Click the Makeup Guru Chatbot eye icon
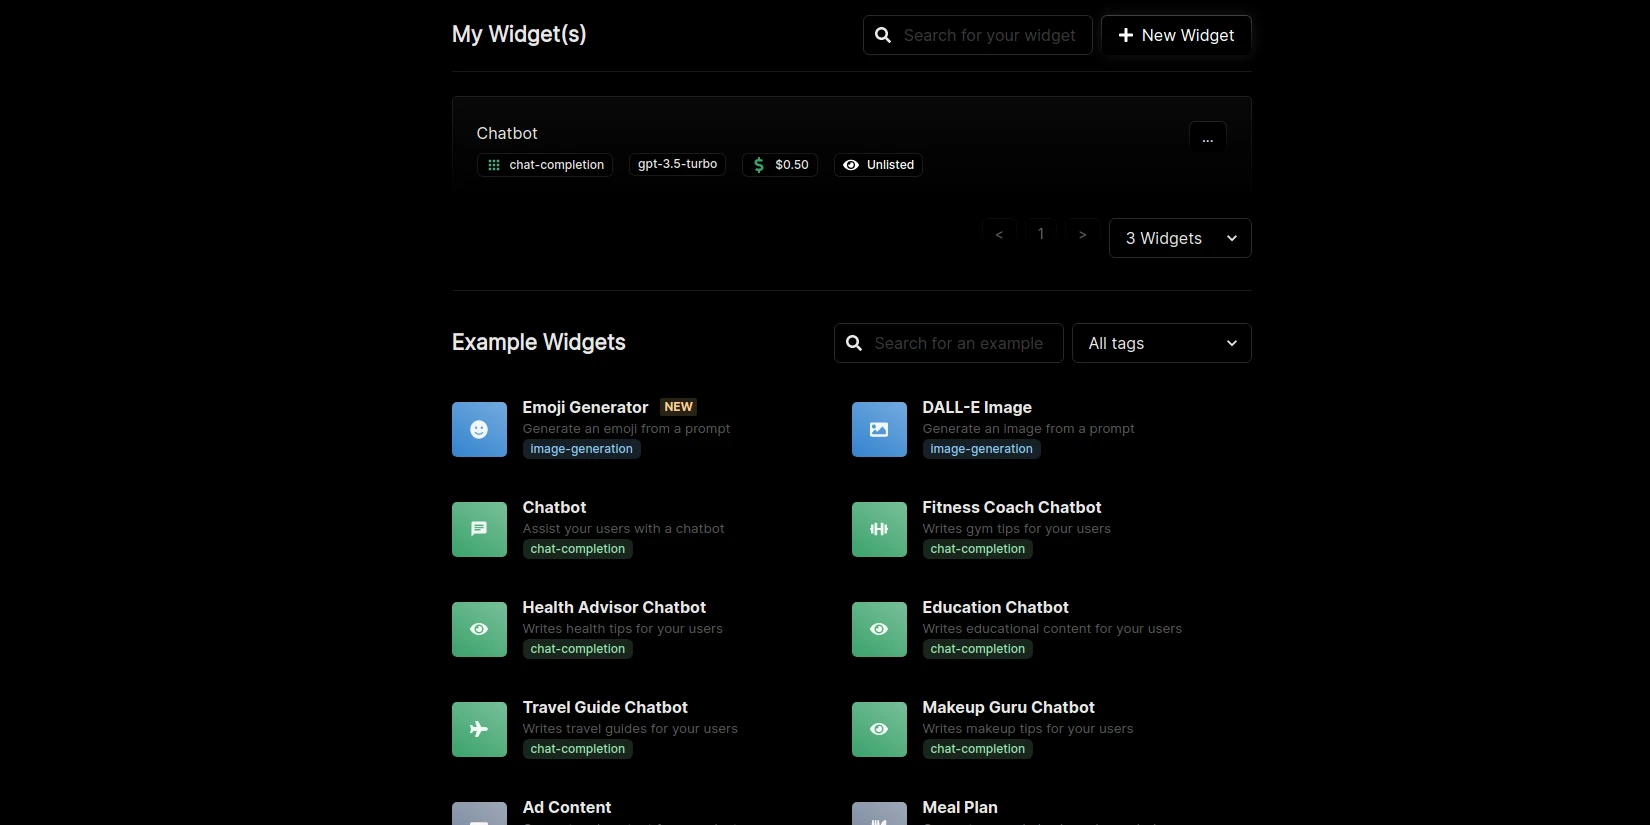The width and height of the screenshot is (1650, 825). coord(879,729)
